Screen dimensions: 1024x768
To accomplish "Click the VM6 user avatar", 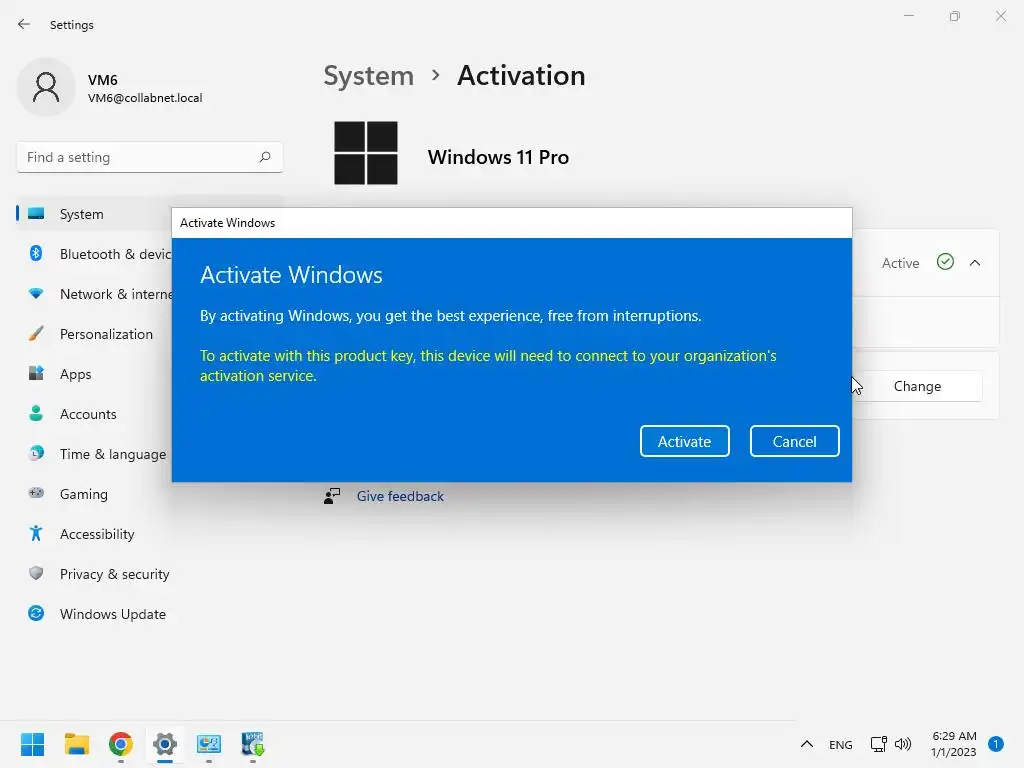I will pos(46,87).
